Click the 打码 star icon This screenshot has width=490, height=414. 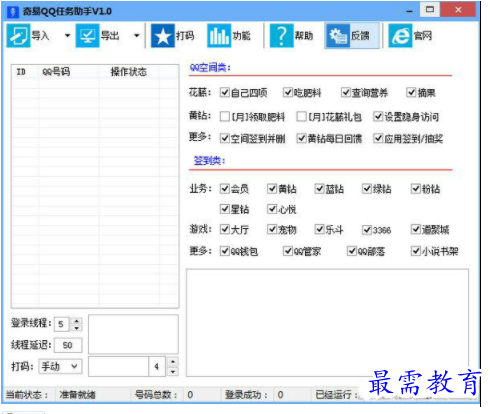(163, 36)
